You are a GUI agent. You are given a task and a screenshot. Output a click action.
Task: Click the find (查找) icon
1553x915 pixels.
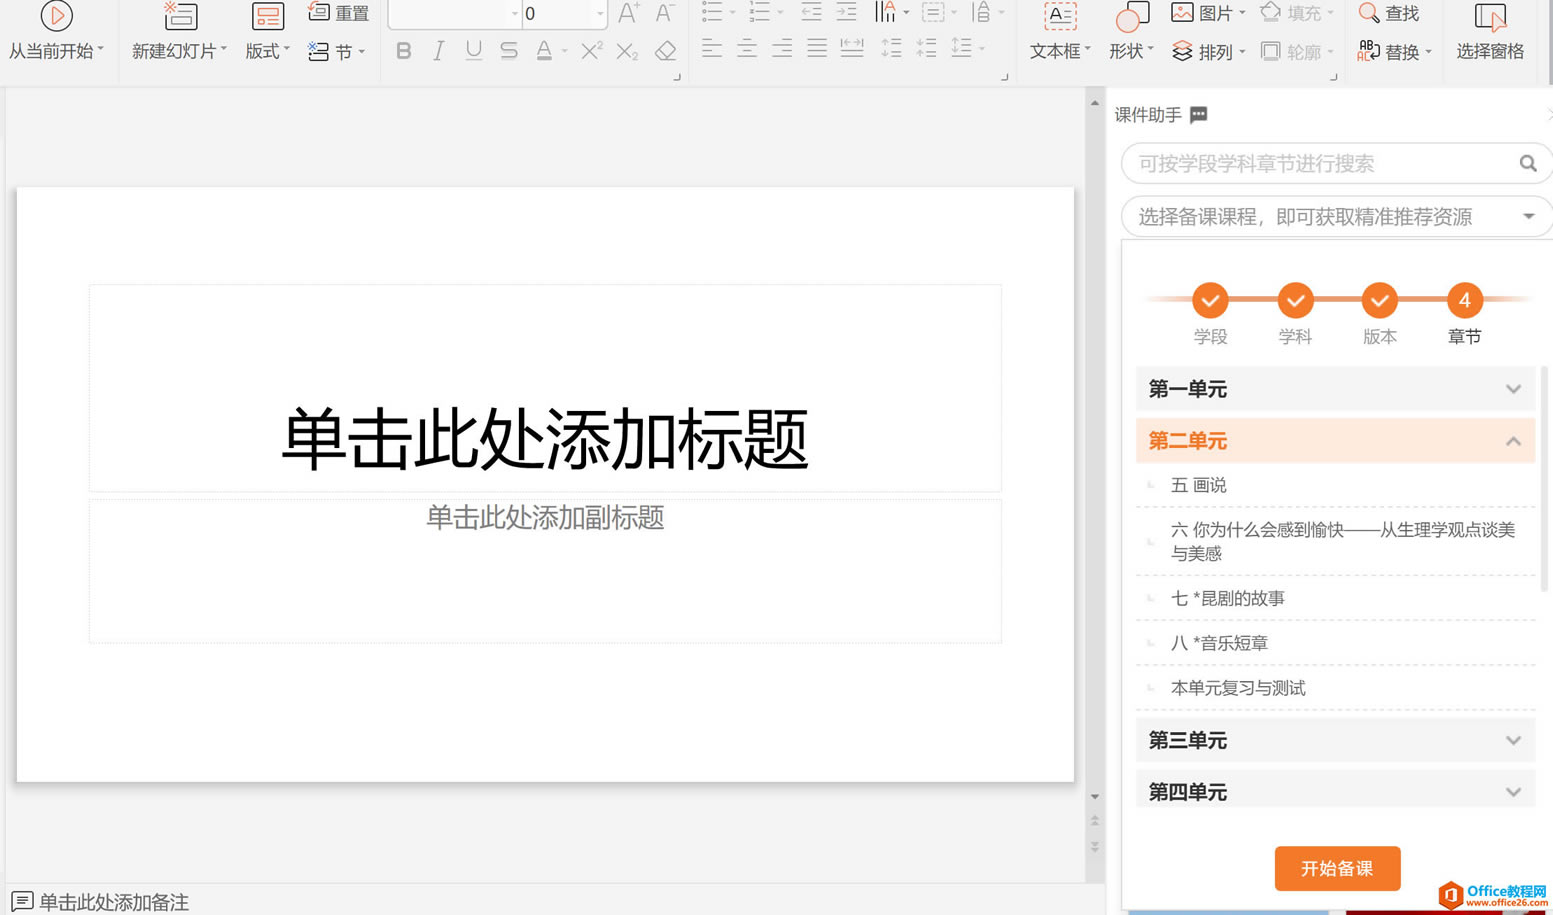click(1369, 13)
